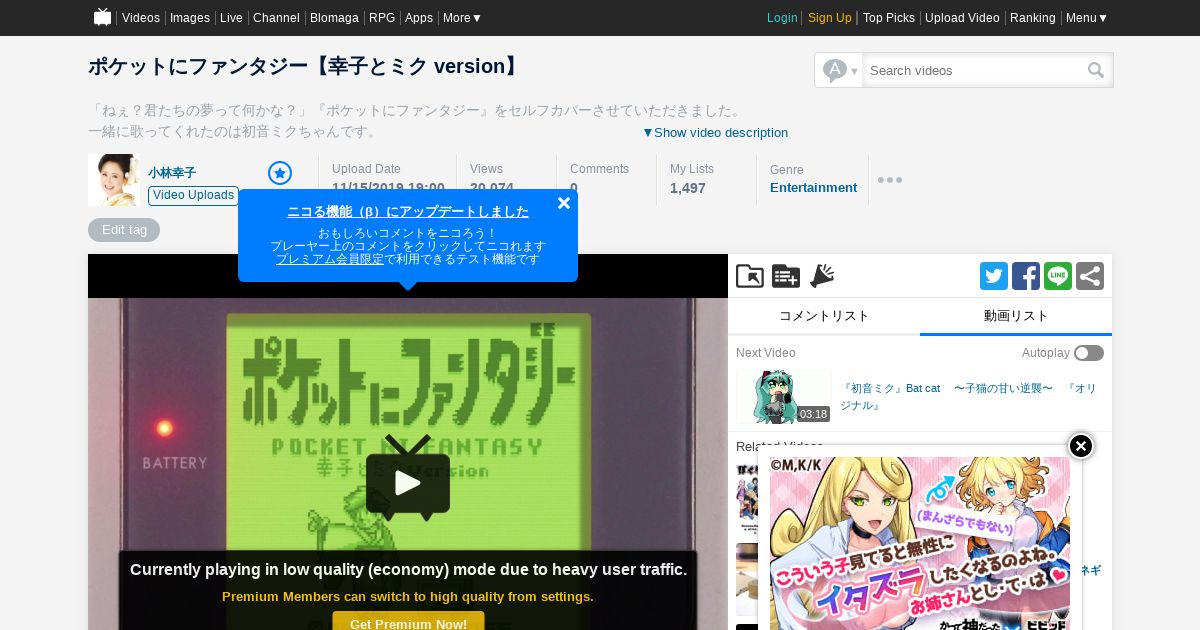Click the add to My List icon
1200x630 pixels.
786,276
